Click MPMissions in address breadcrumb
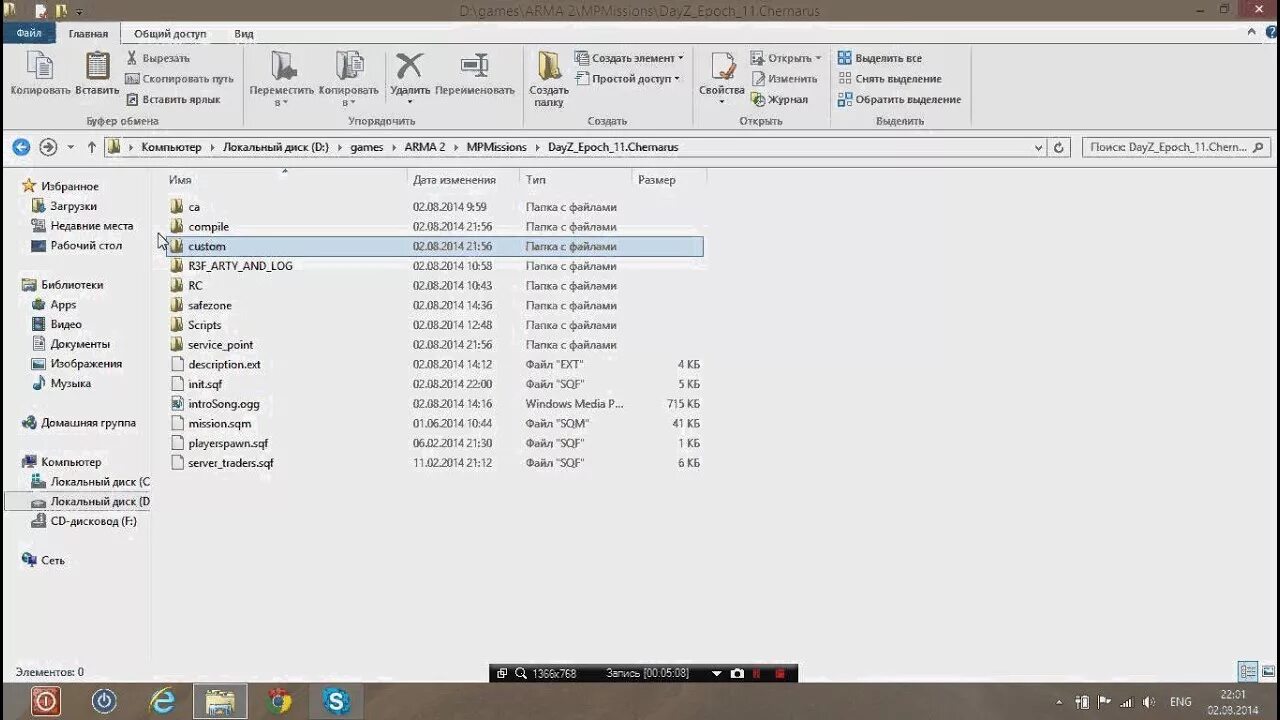1280x720 pixels. click(x=496, y=147)
